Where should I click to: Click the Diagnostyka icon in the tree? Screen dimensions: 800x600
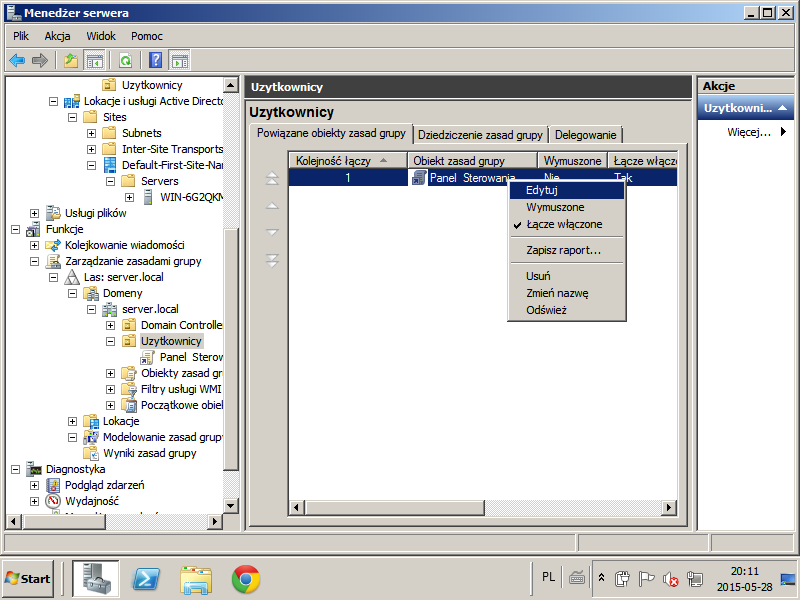click(x=33, y=469)
